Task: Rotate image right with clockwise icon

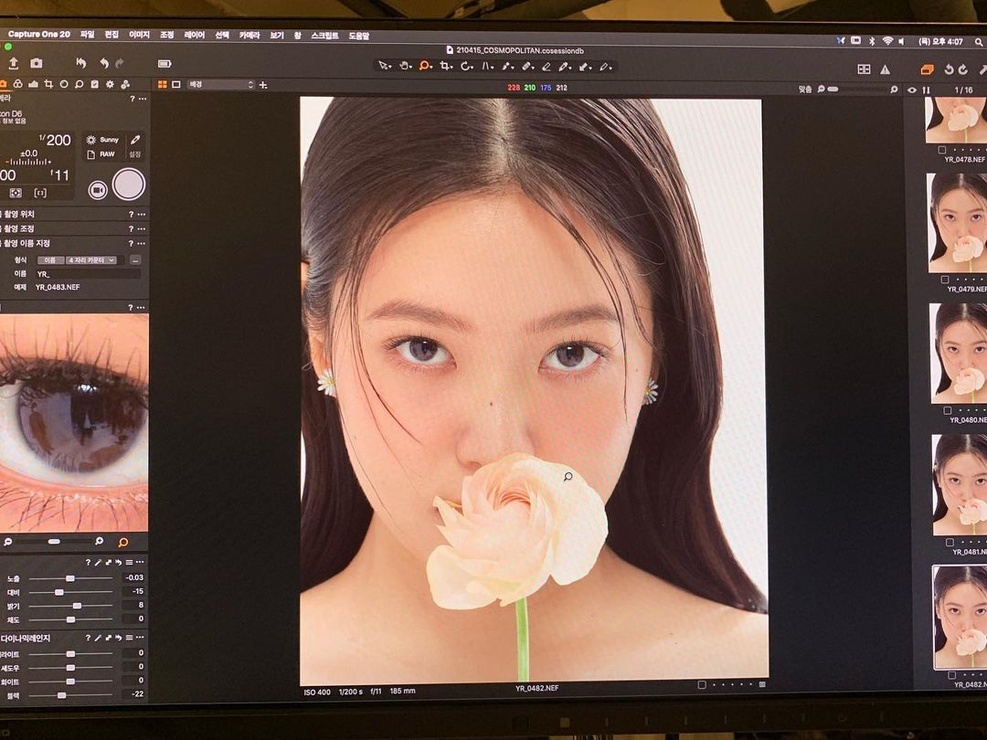Action: tap(963, 70)
